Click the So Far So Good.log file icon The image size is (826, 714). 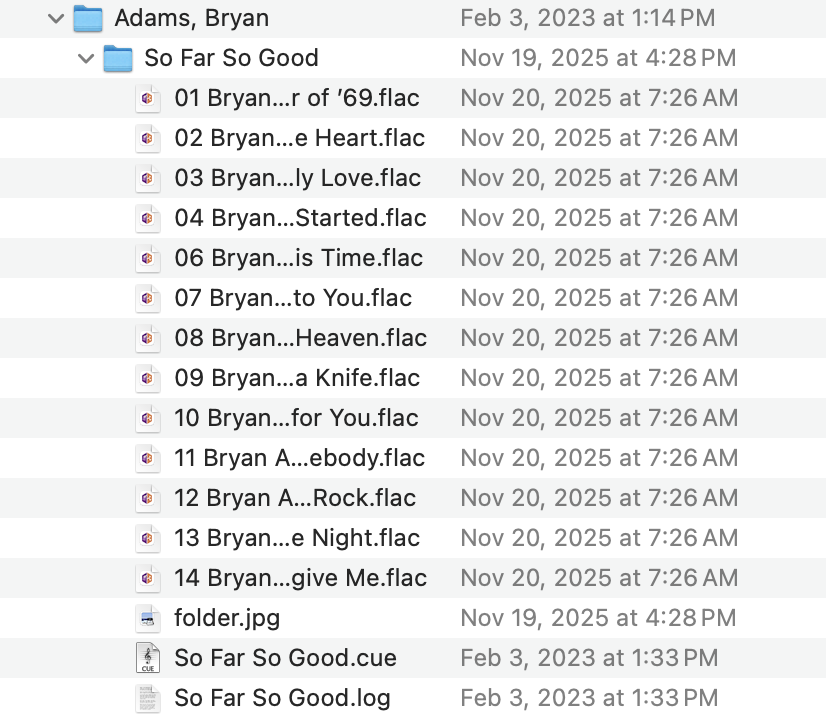[148, 698]
